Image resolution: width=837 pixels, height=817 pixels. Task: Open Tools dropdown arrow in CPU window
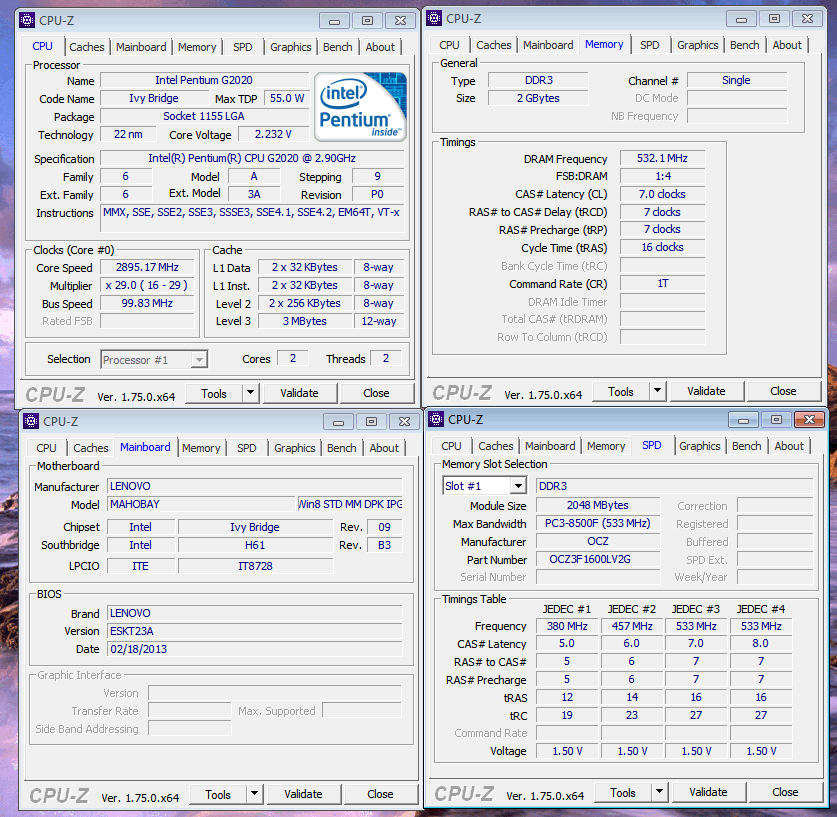tap(250, 393)
